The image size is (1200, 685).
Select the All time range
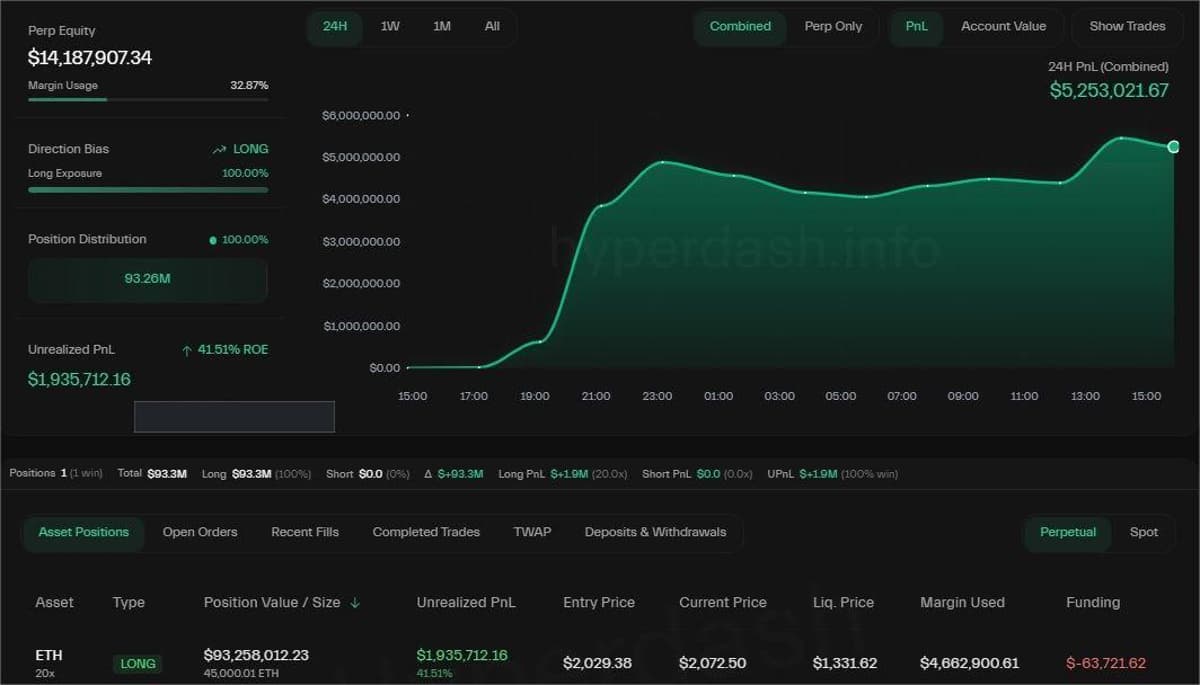pyautogui.click(x=491, y=27)
